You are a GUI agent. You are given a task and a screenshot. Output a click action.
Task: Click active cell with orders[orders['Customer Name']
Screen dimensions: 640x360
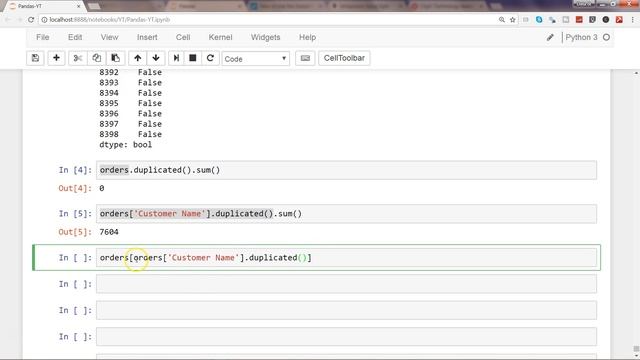click(x=346, y=258)
